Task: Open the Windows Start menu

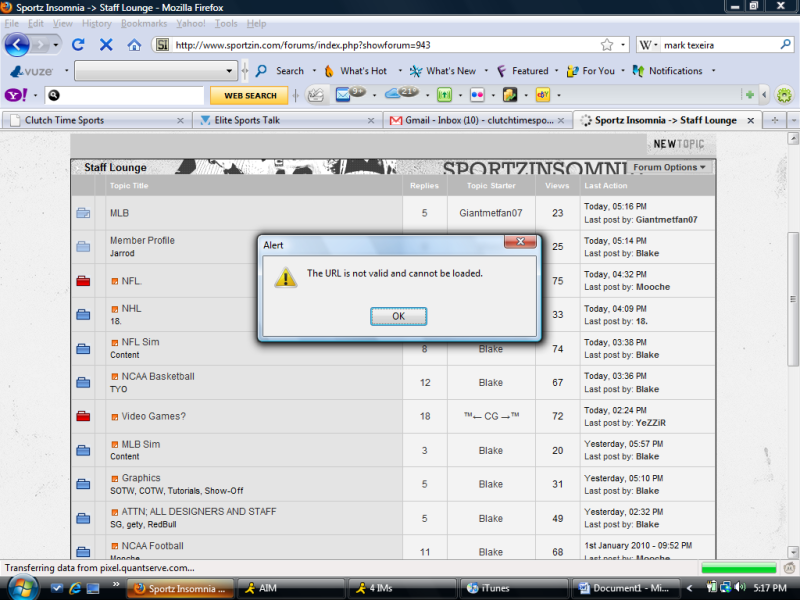Action: 22,588
